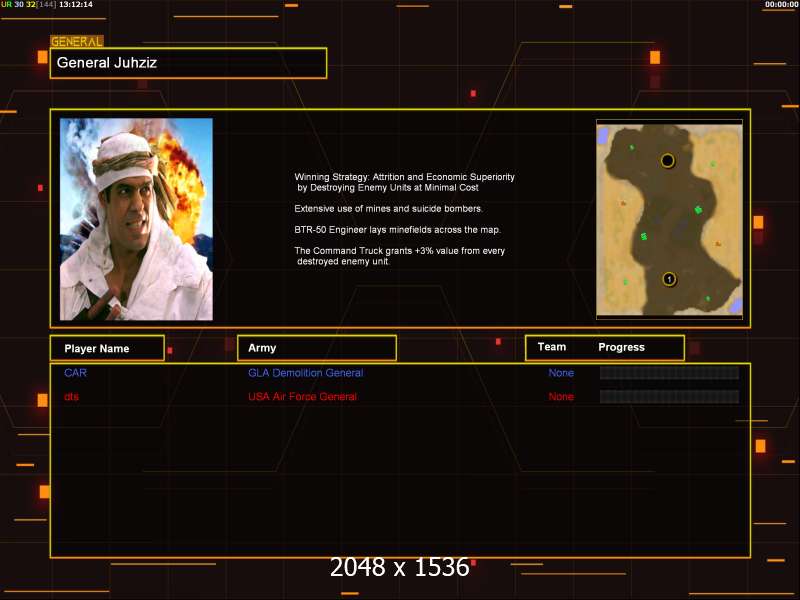
Task: Click the GENERAL label tag
Action: [77, 41]
